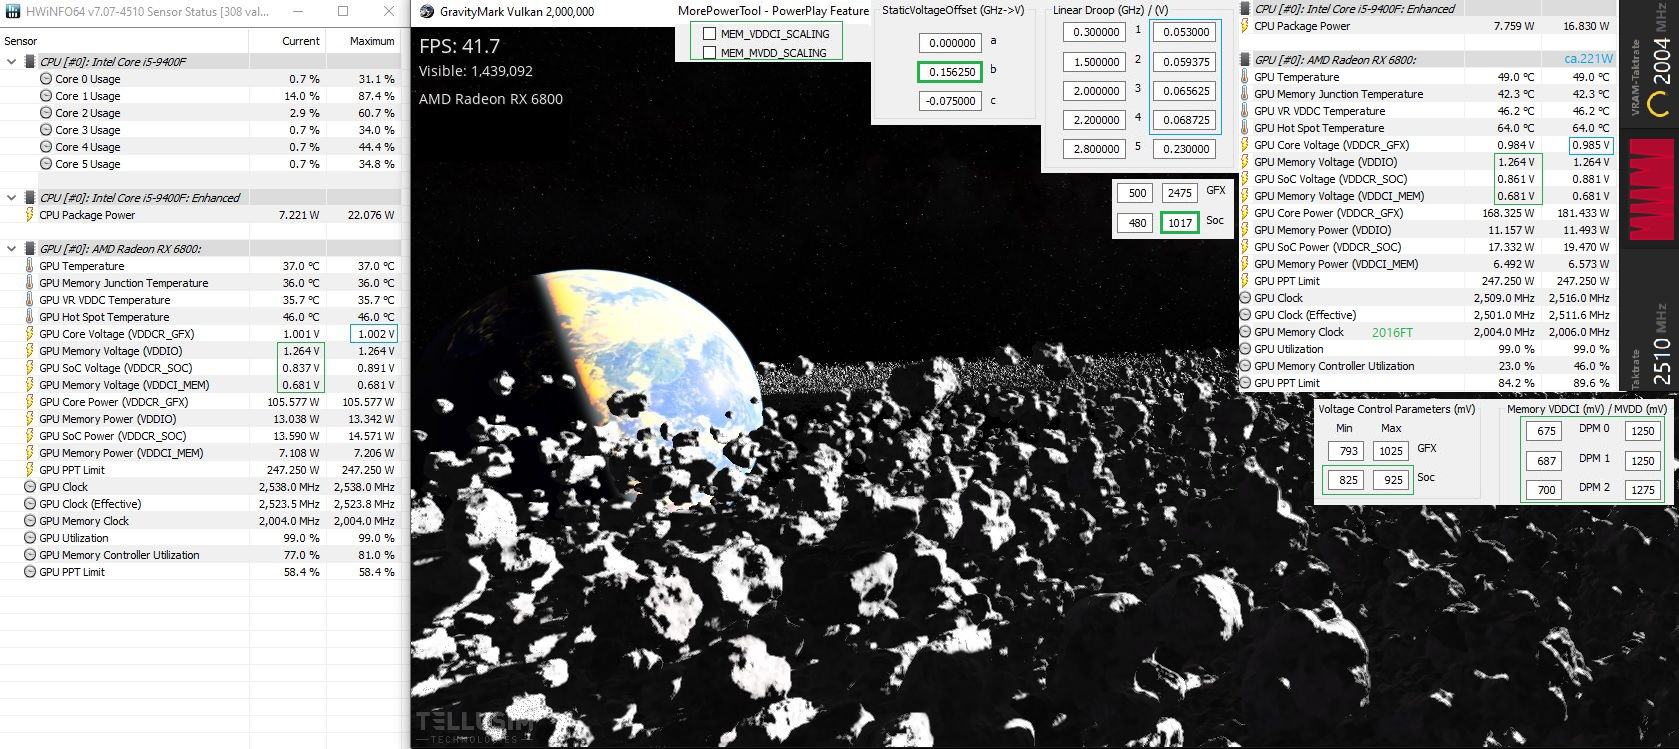Viewport: 1679px width, 749px height.
Task: Click StaticVoltageOffset field b with 0.156250
Action: (x=950, y=72)
